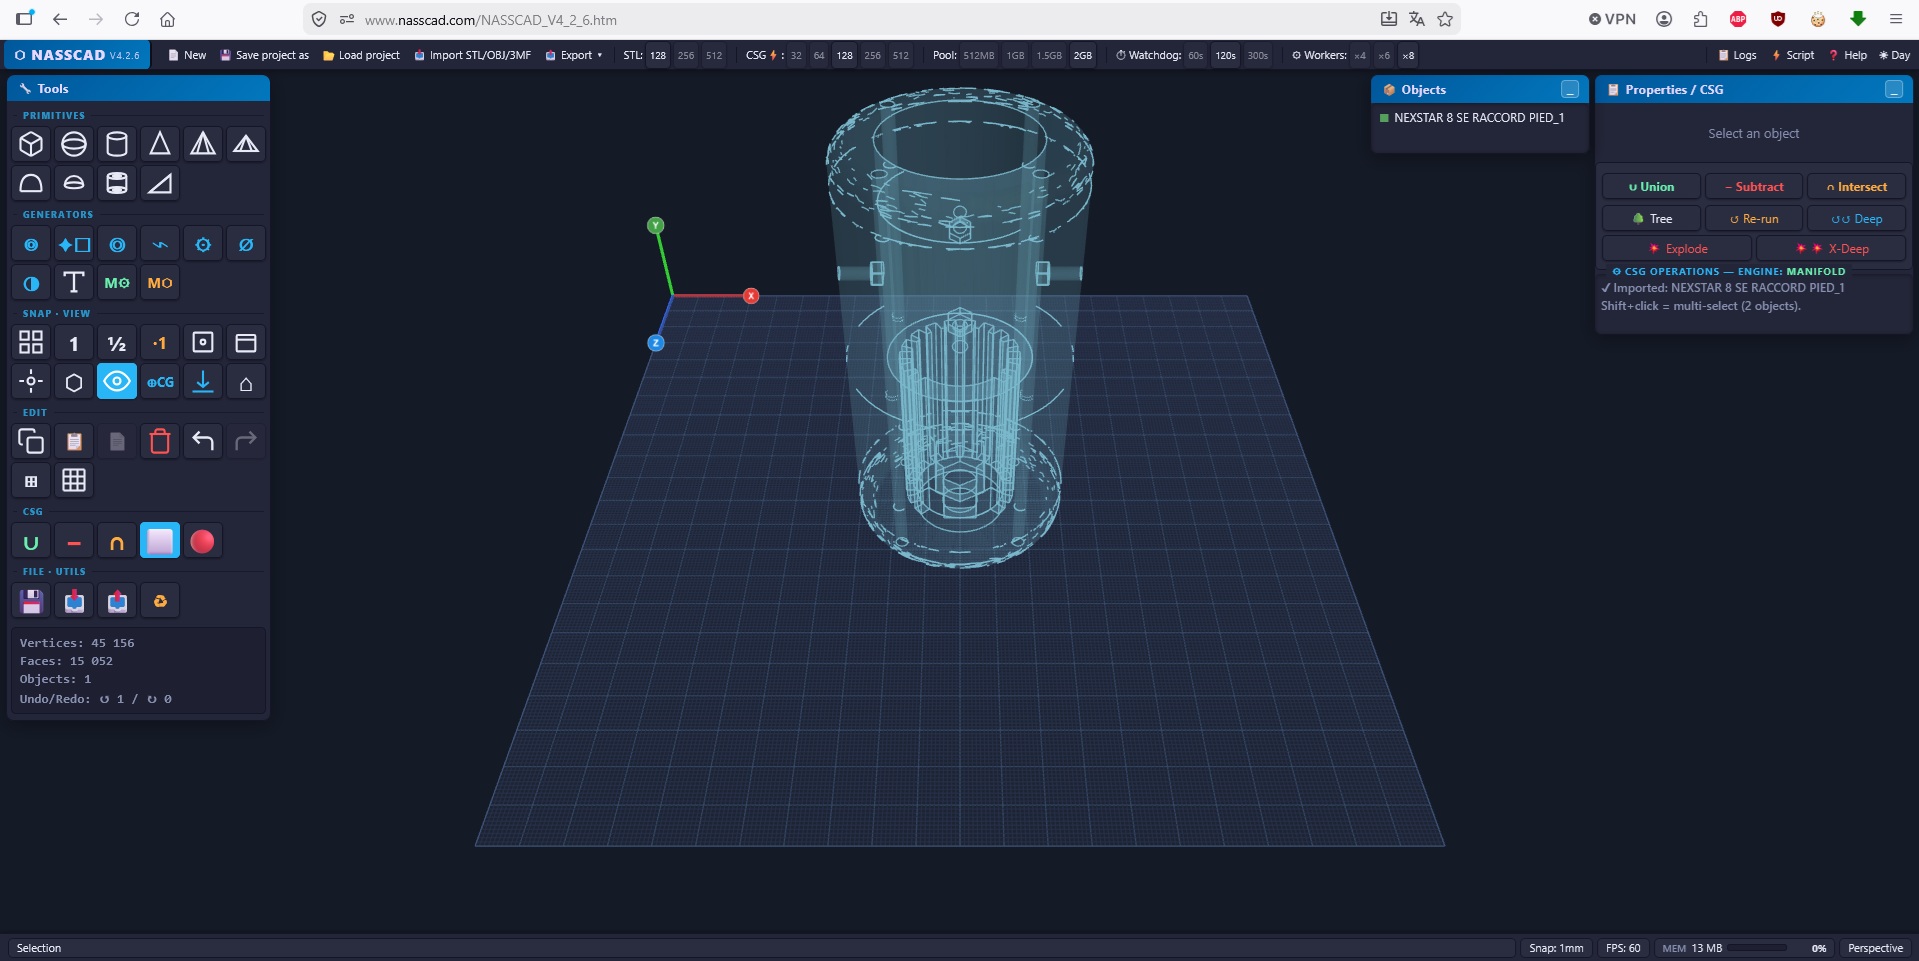Select the red sphere color swatch
The height and width of the screenshot is (961, 1919).
pyautogui.click(x=203, y=542)
